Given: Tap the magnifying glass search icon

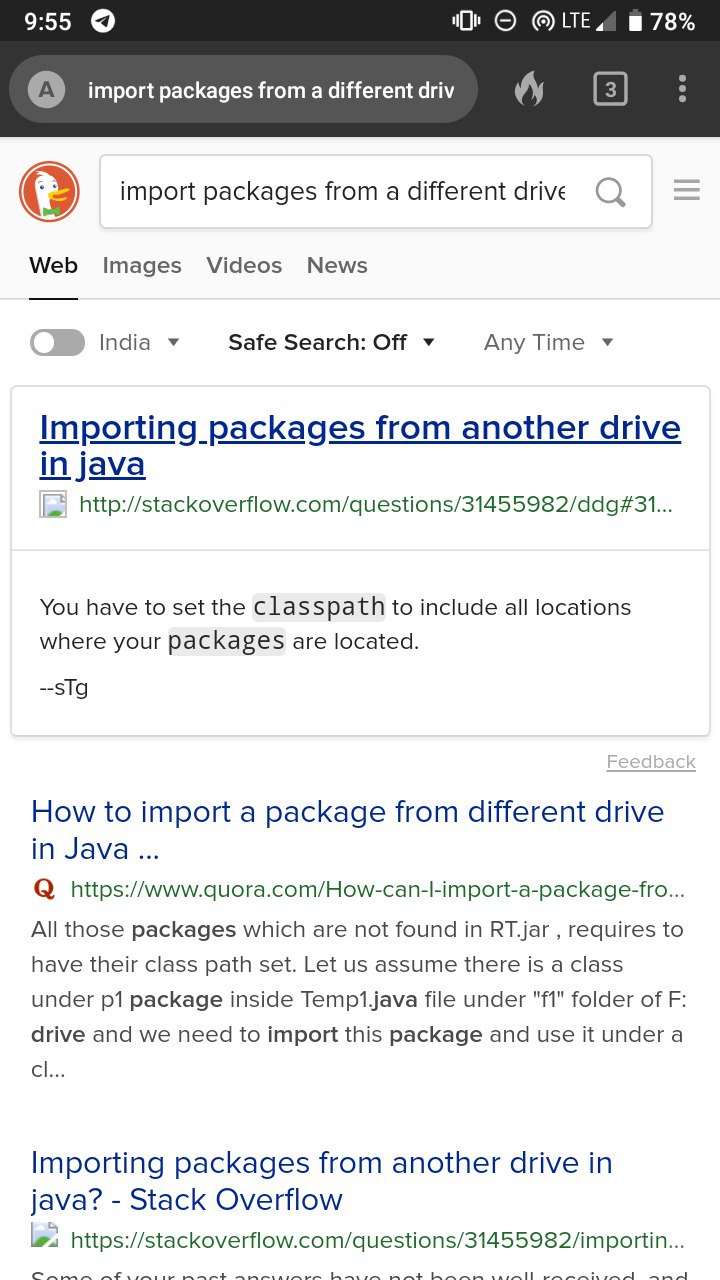Looking at the screenshot, I should pos(610,191).
